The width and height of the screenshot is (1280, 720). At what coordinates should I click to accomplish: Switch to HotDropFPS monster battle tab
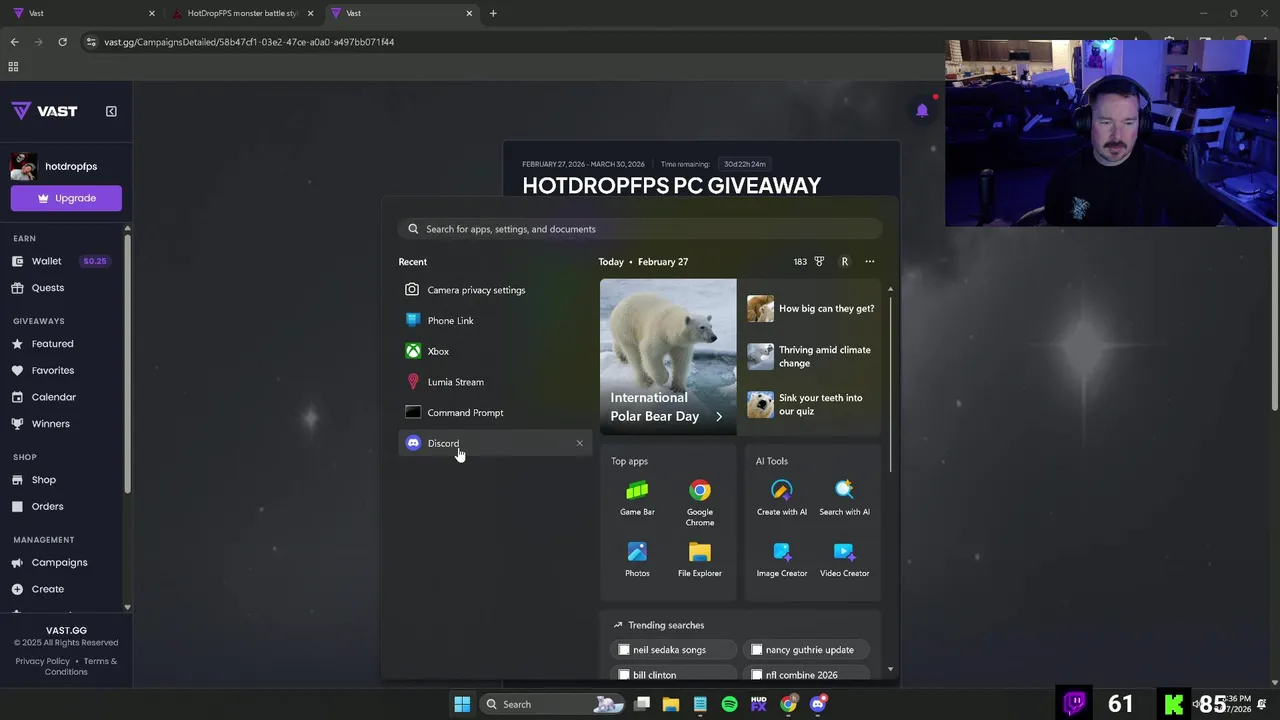click(x=243, y=13)
